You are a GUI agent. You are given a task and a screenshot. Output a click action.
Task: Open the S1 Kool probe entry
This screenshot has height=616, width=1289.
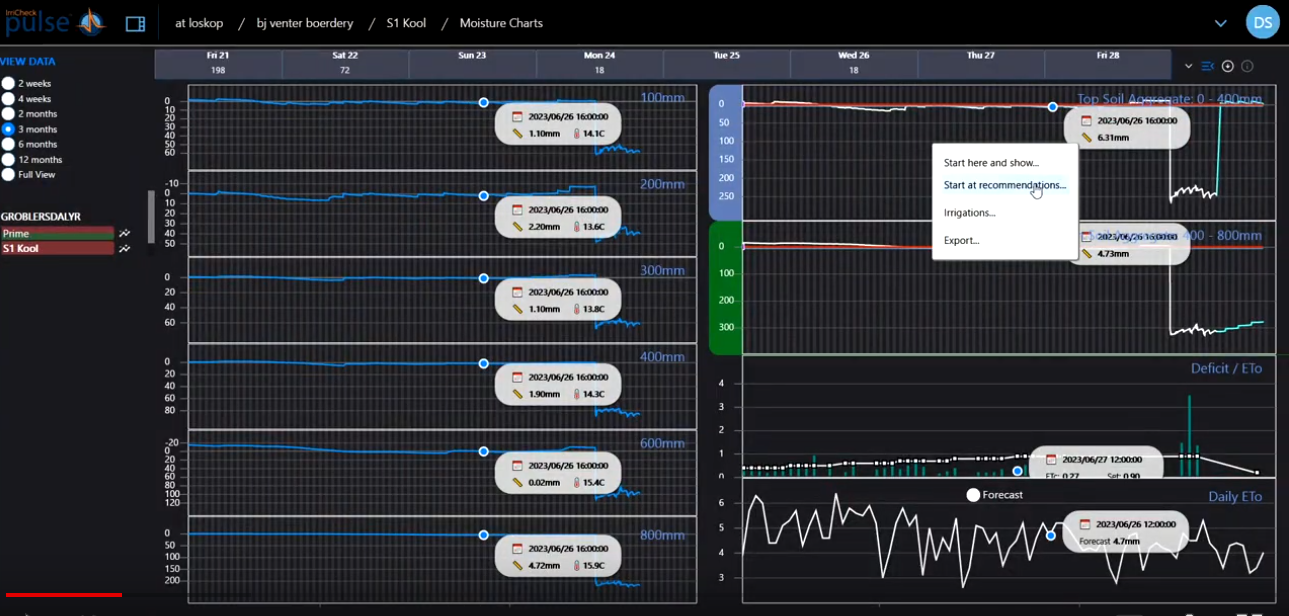[x=57, y=248]
